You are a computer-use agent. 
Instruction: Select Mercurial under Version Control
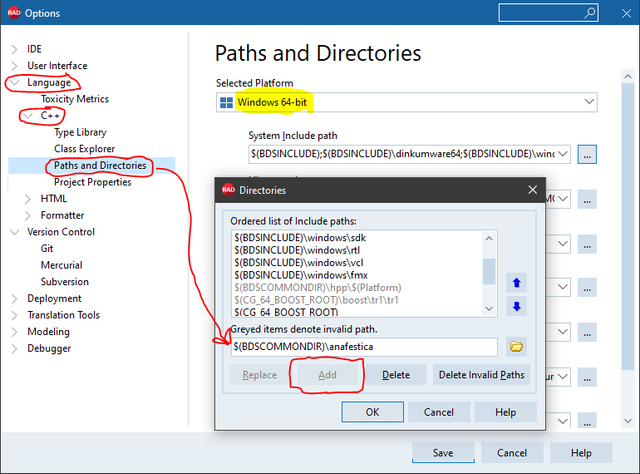62,265
